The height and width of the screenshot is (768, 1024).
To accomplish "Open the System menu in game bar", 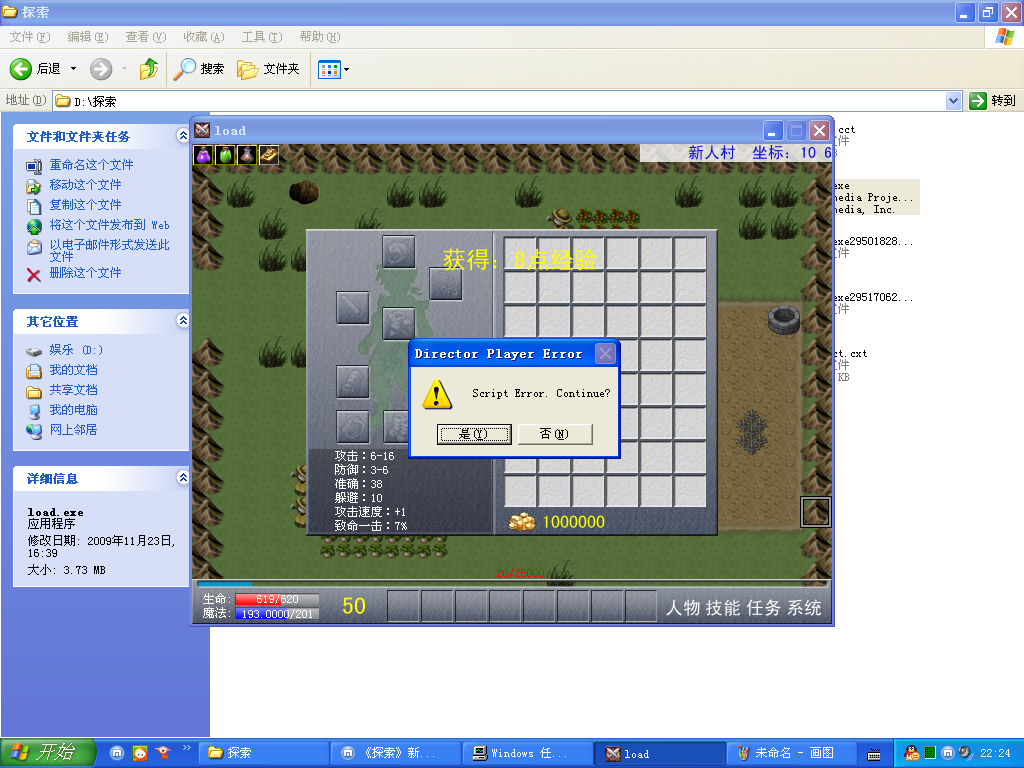I will tap(804, 608).
